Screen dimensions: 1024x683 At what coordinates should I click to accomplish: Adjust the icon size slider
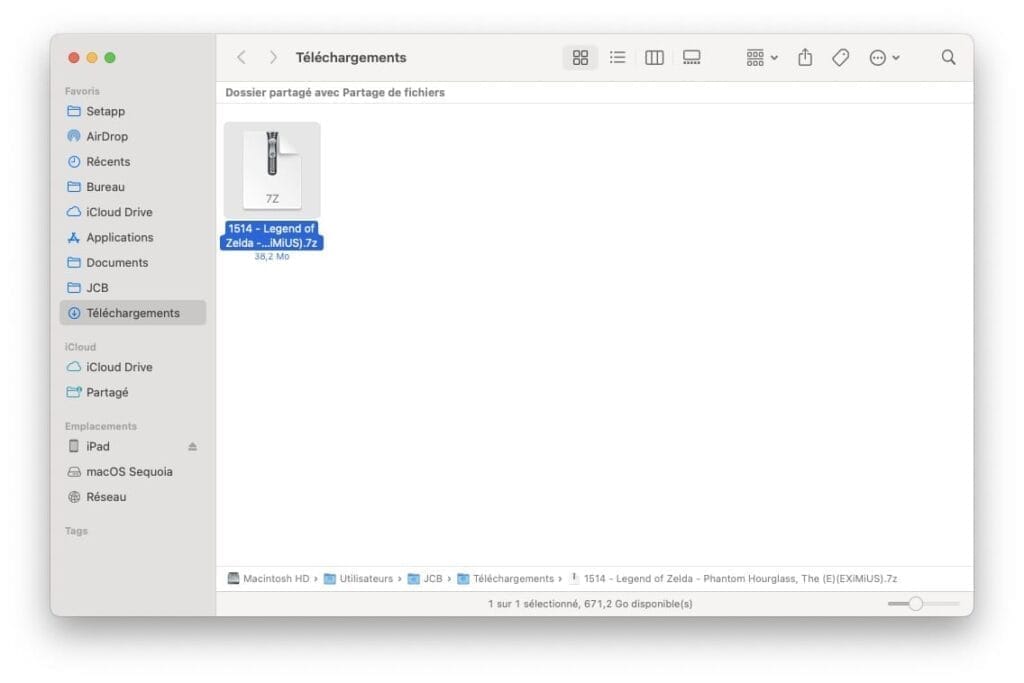pyautogui.click(x=915, y=604)
